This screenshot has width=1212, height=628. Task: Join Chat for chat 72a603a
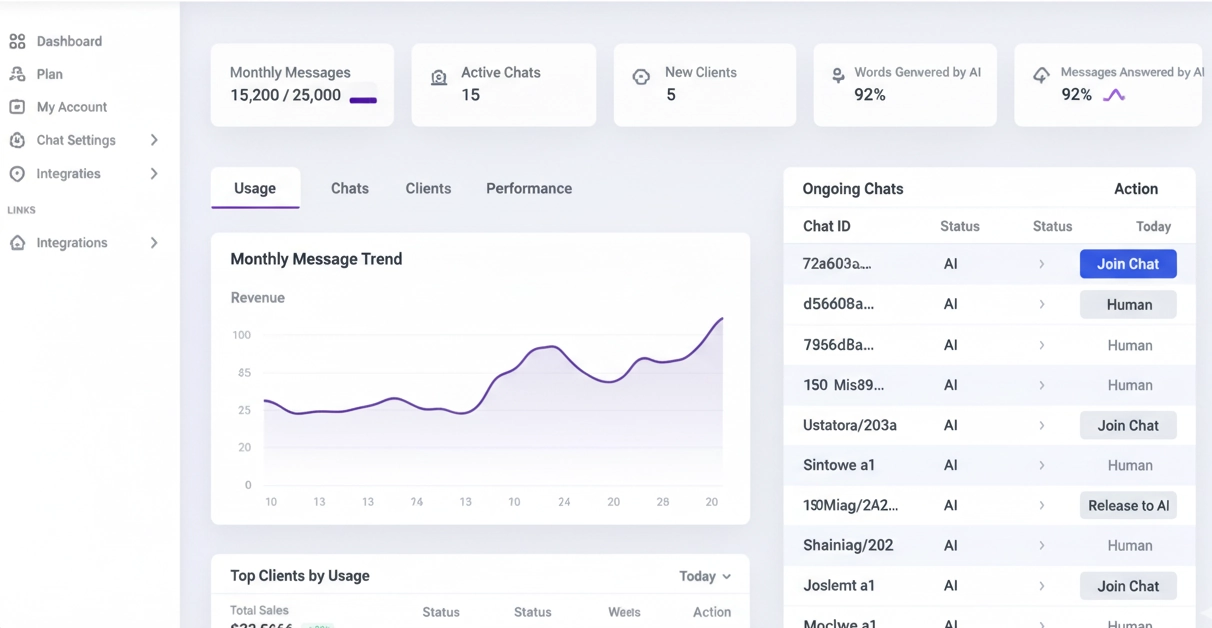pos(1127,264)
